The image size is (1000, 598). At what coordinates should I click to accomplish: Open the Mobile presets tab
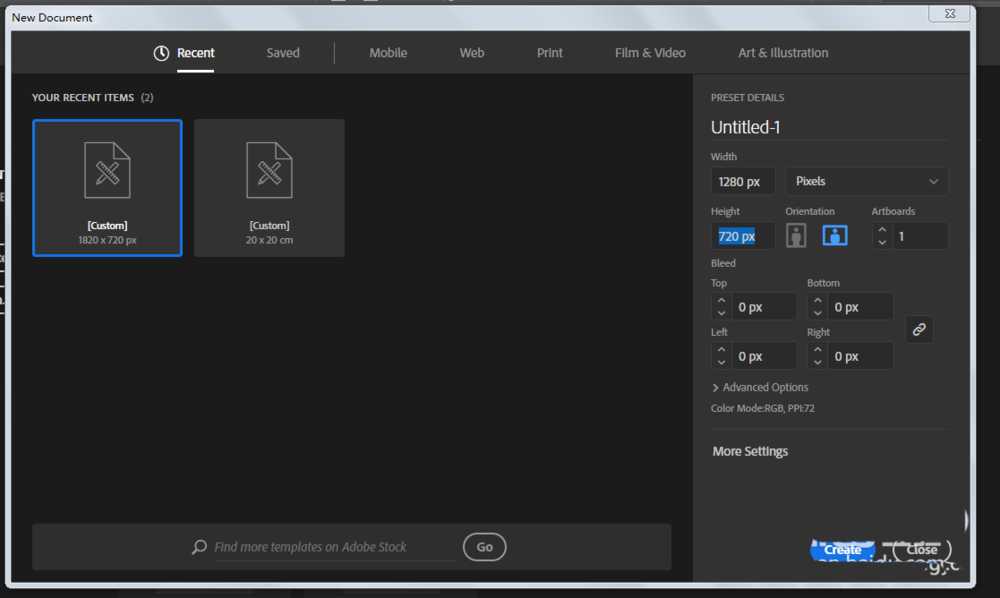pyautogui.click(x=388, y=53)
